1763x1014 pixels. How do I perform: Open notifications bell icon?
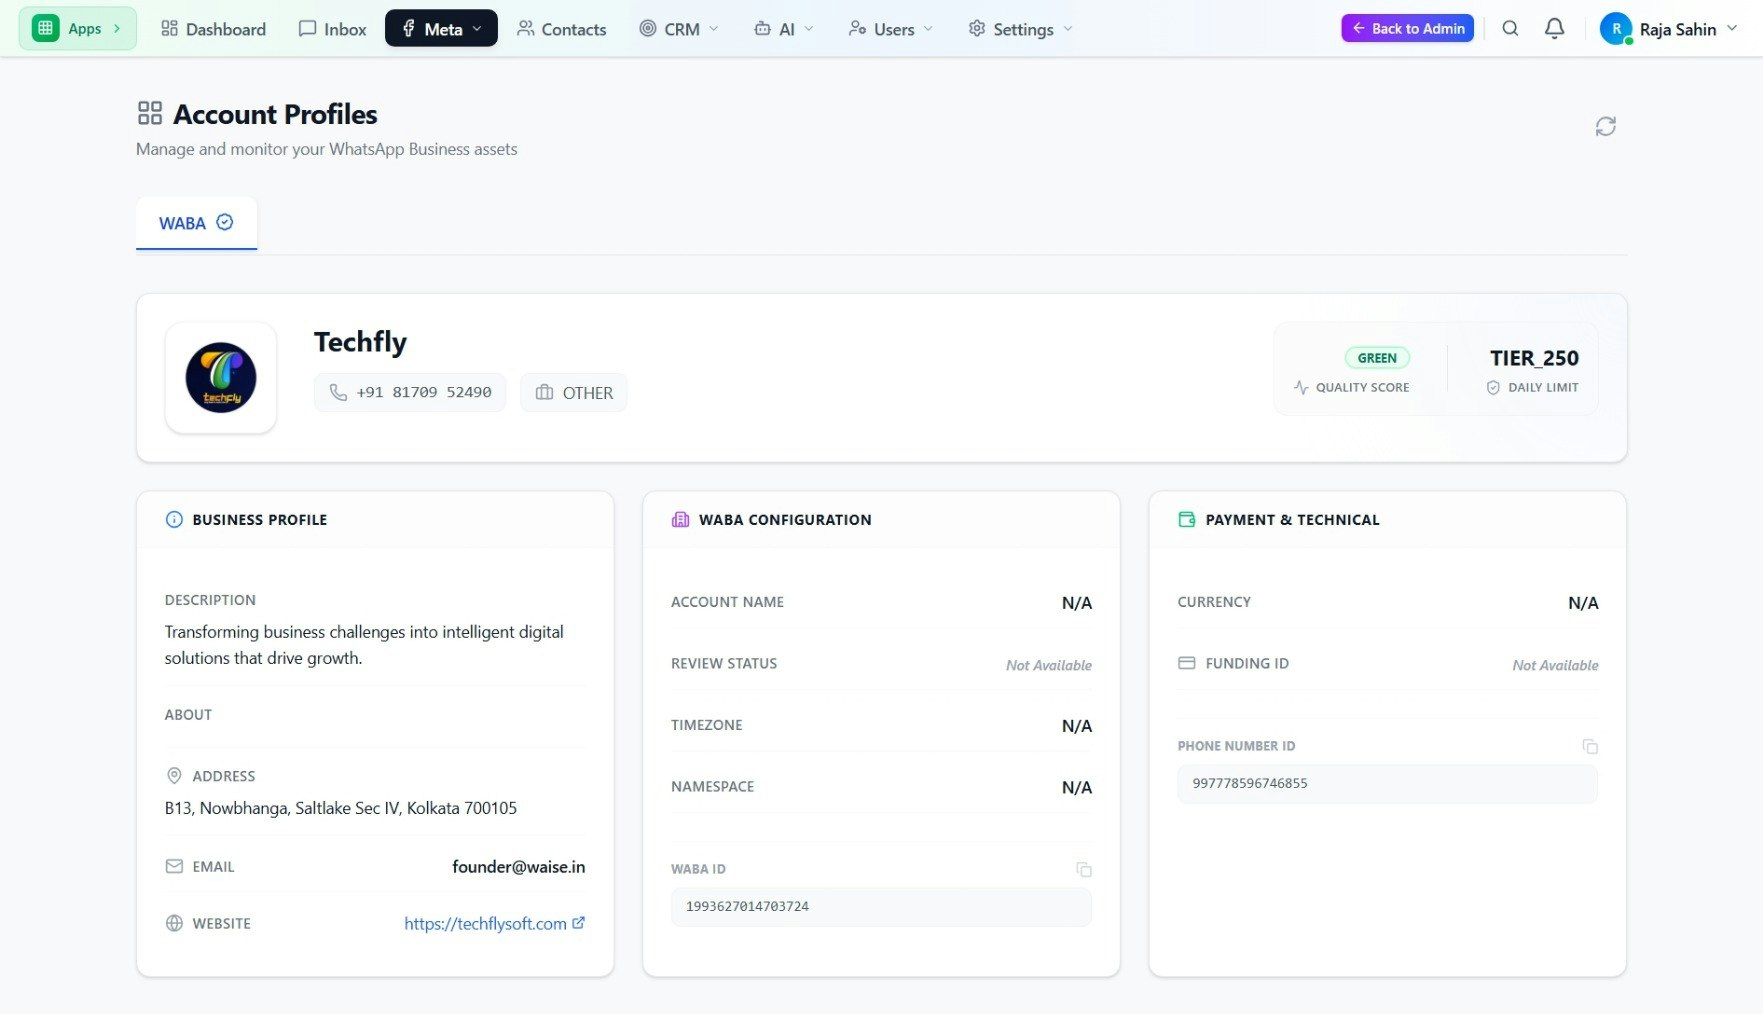[x=1554, y=29]
